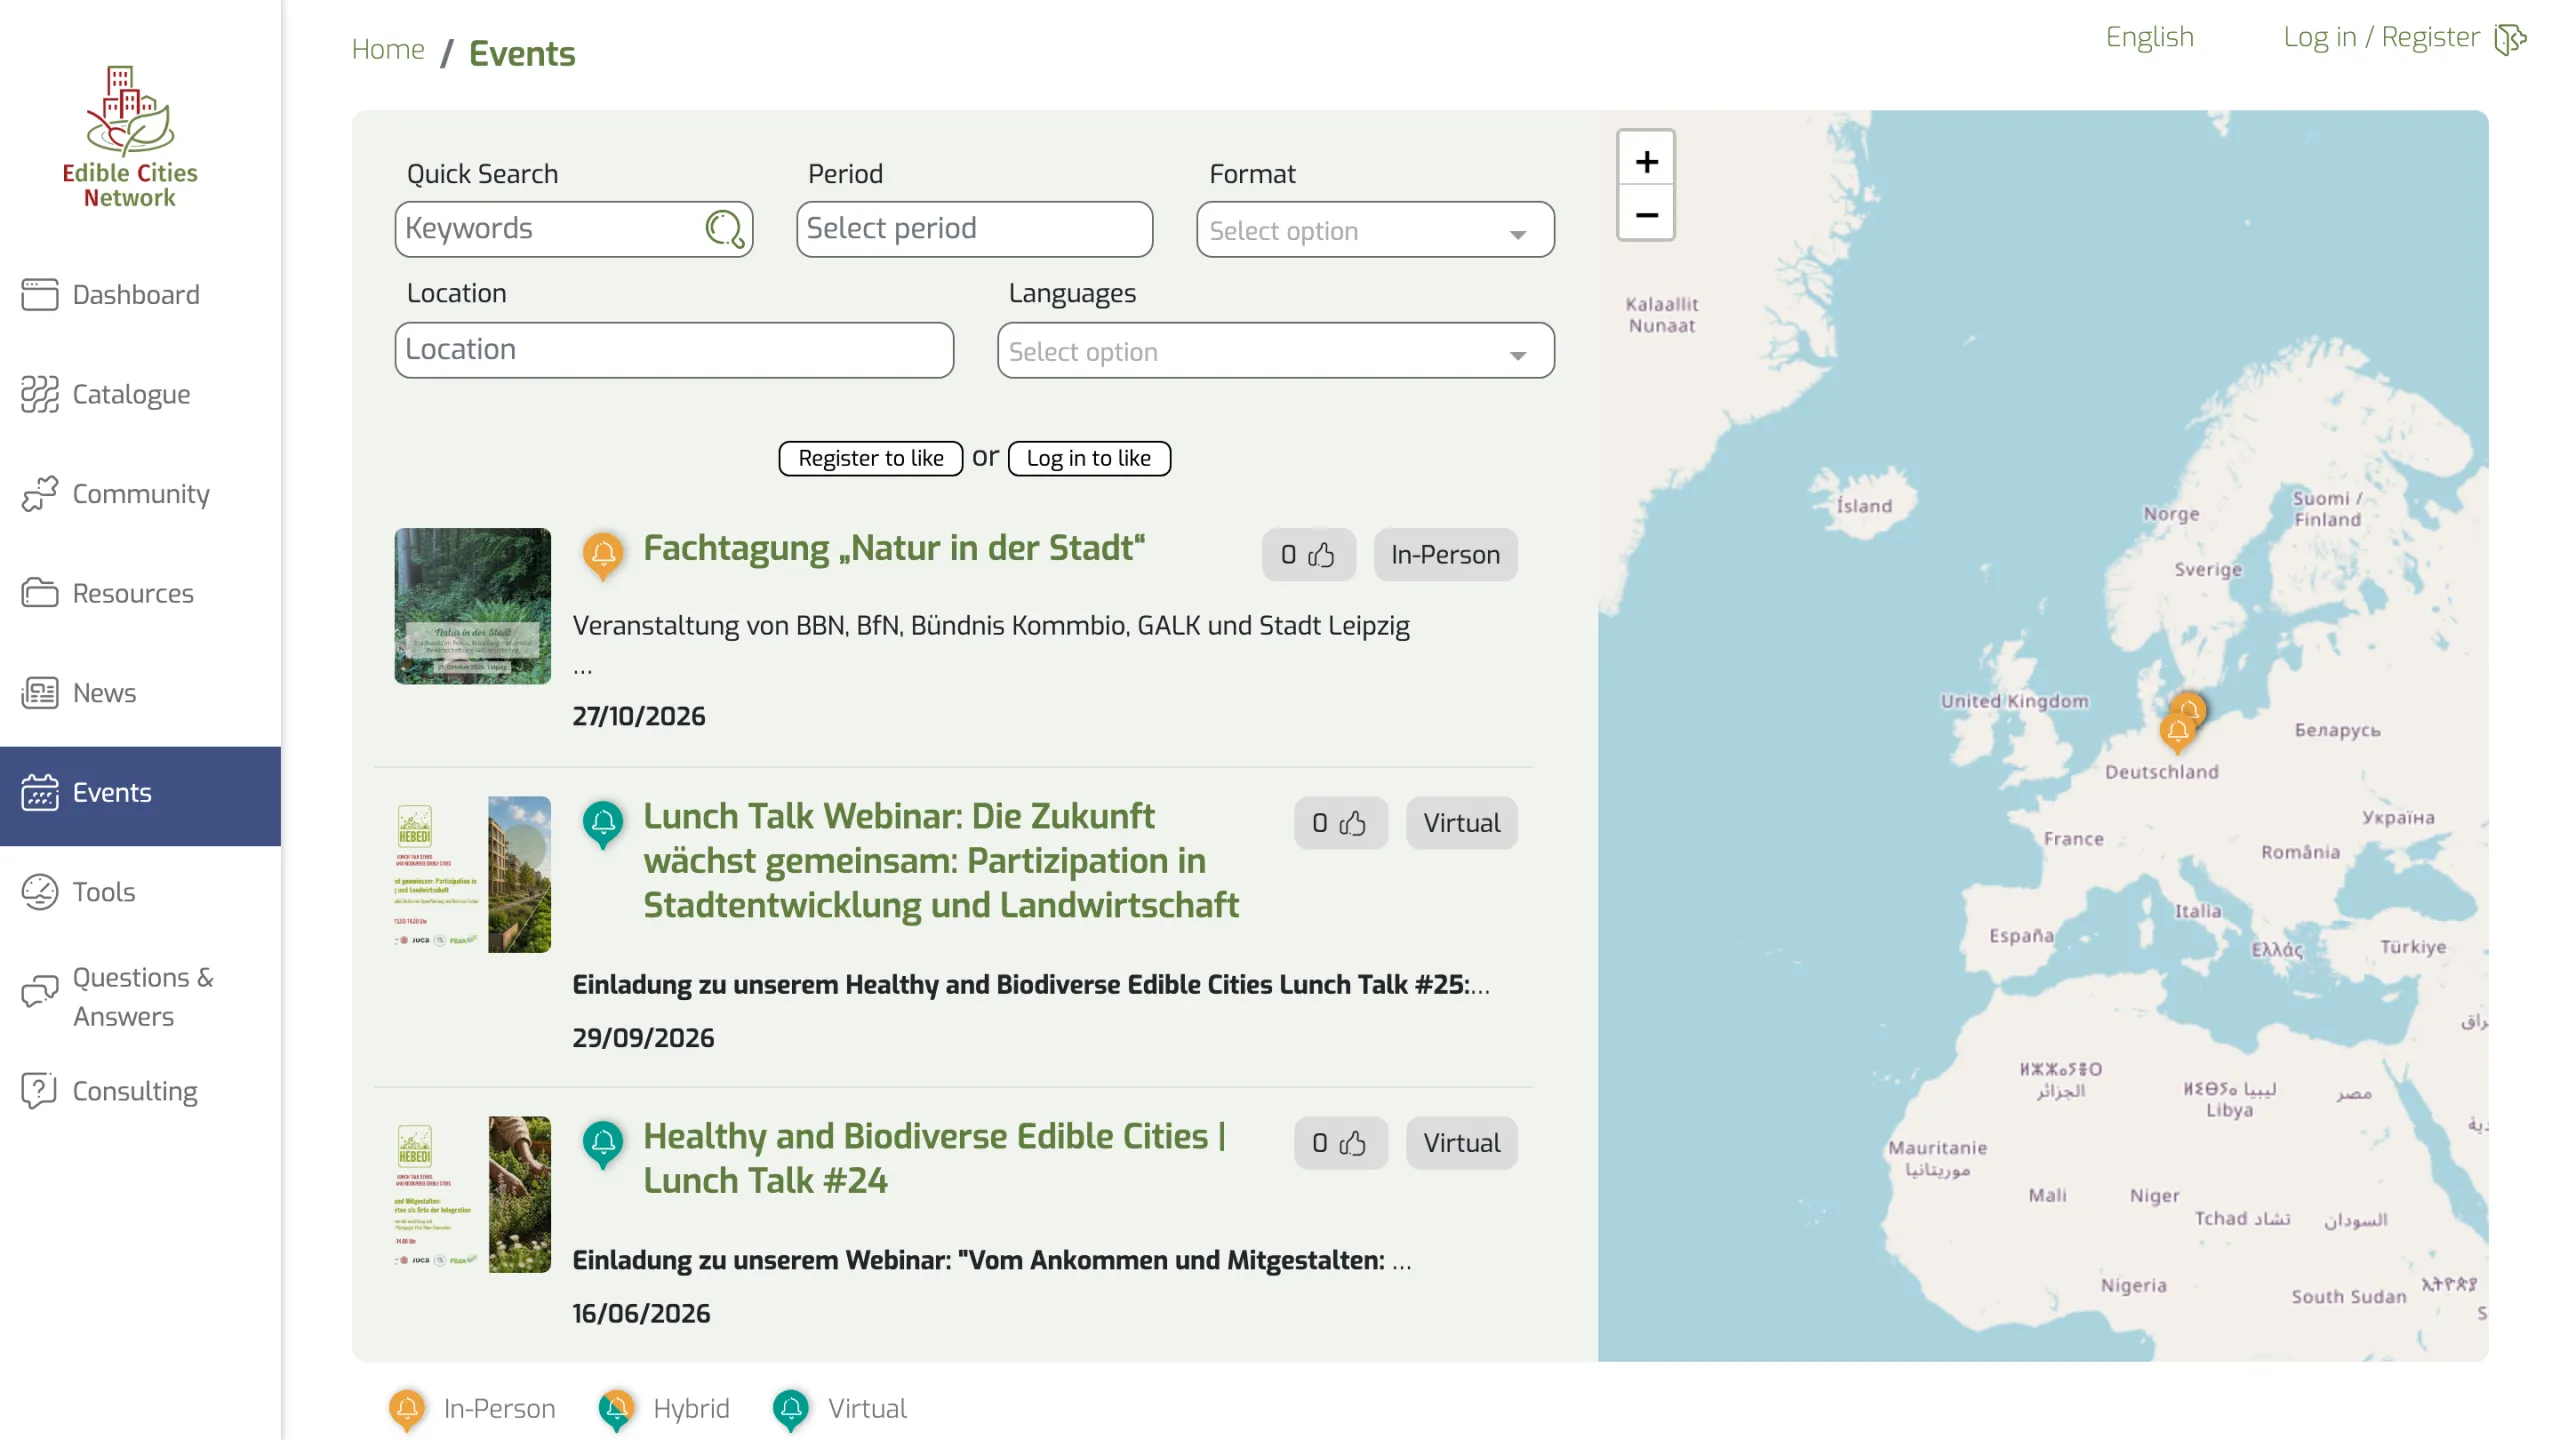
Task: Click the Tools gauge icon
Action: pos(40,892)
